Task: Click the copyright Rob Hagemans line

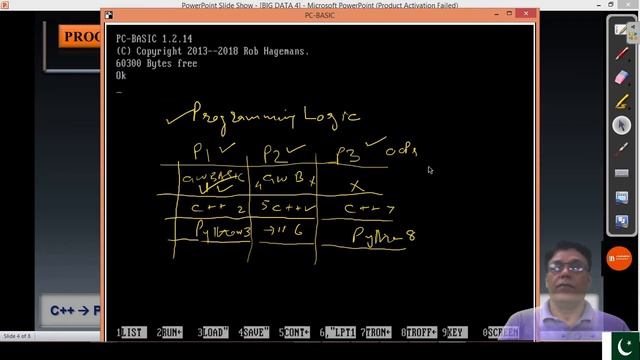Action: pyautogui.click(x=212, y=51)
